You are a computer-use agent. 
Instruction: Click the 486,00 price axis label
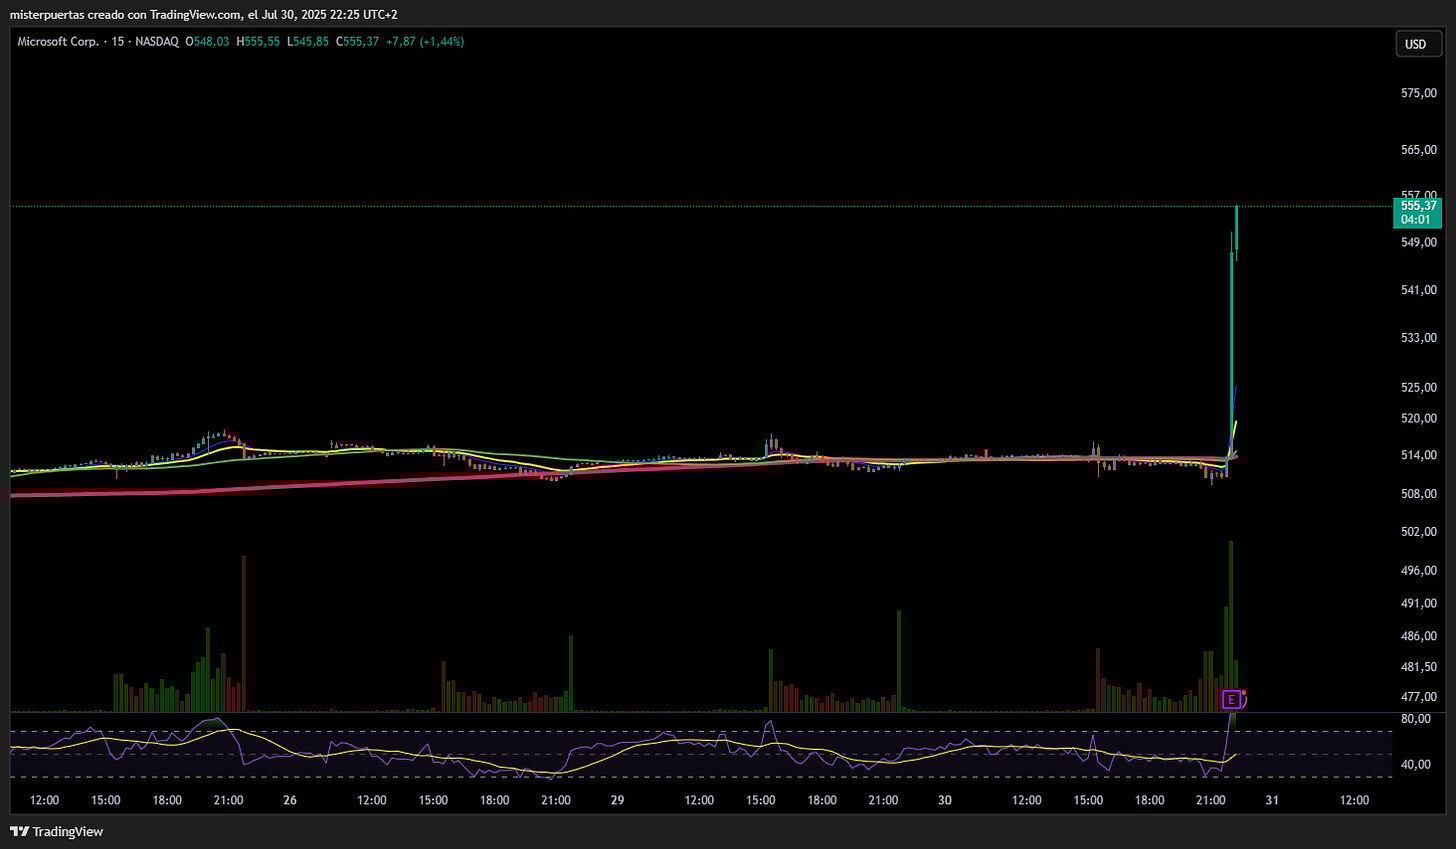click(x=1419, y=636)
